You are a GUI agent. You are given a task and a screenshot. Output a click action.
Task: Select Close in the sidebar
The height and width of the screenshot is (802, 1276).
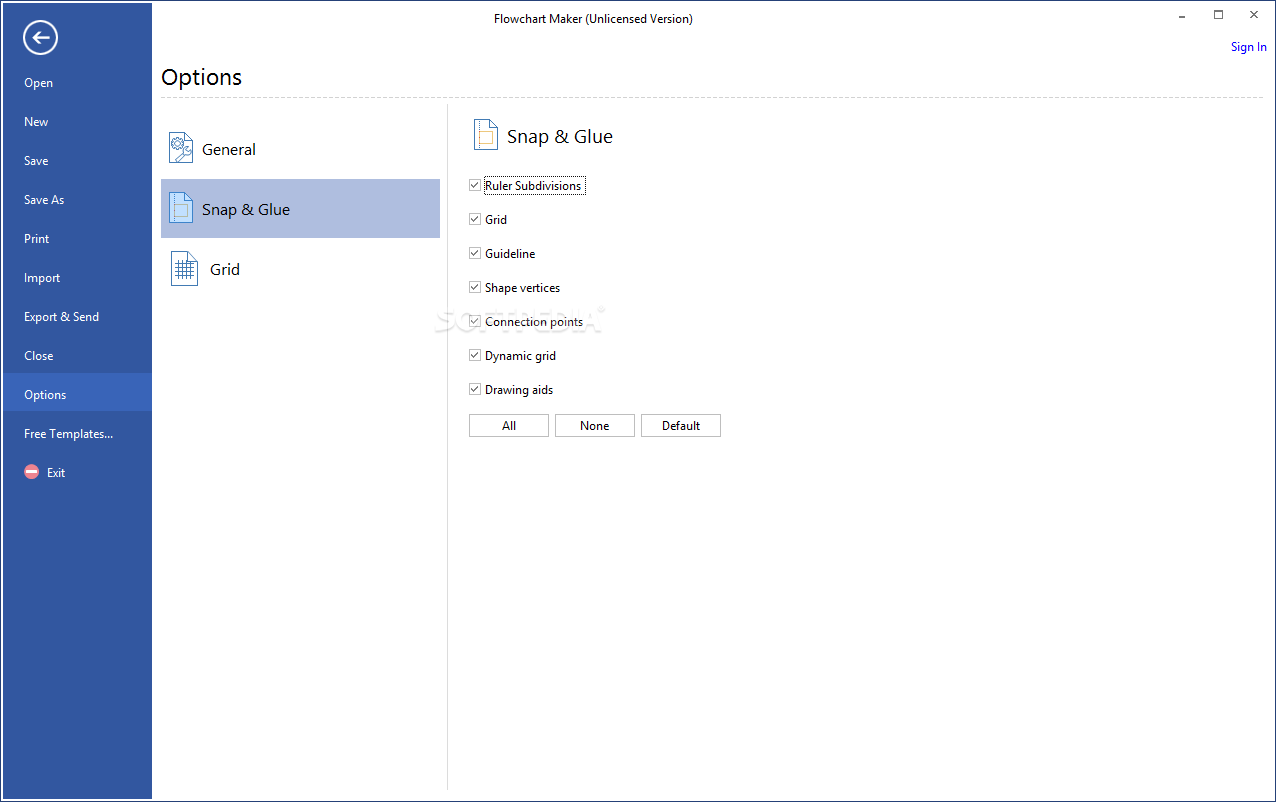click(x=77, y=356)
